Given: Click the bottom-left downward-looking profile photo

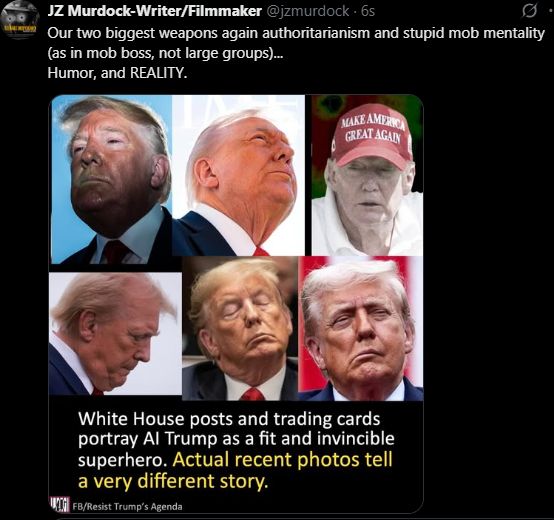Looking at the screenshot, I should pos(115,333).
